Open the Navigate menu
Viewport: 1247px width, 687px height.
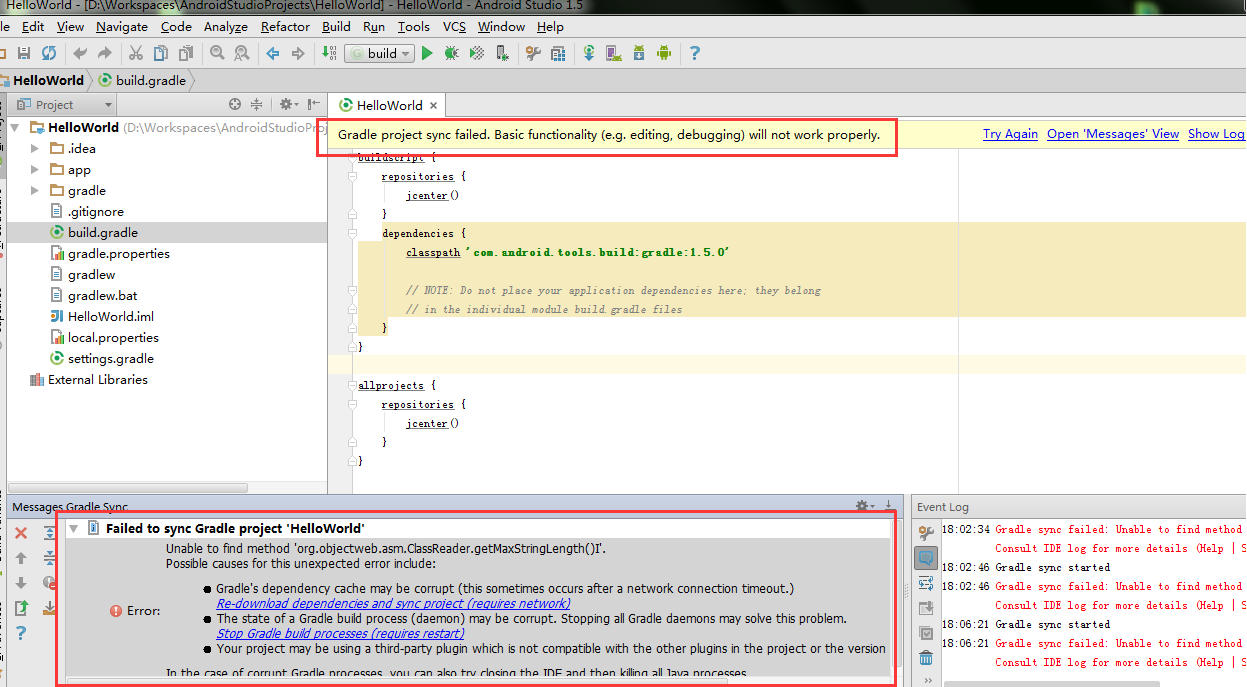point(122,27)
